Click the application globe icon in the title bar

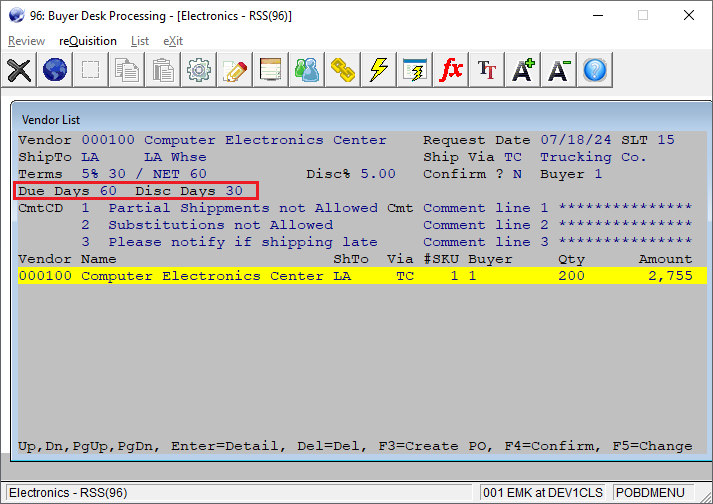click(x=16, y=15)
